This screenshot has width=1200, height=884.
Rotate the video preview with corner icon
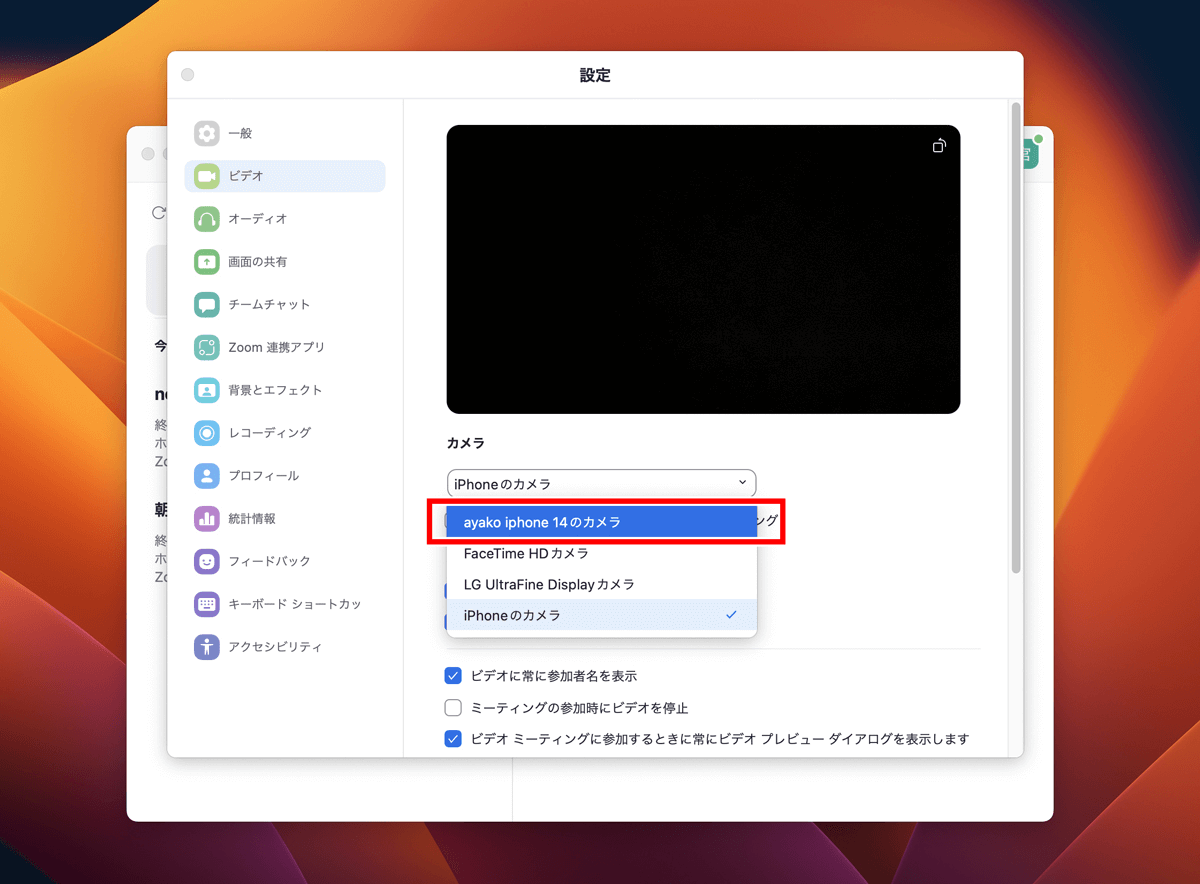tap(939, 146)
